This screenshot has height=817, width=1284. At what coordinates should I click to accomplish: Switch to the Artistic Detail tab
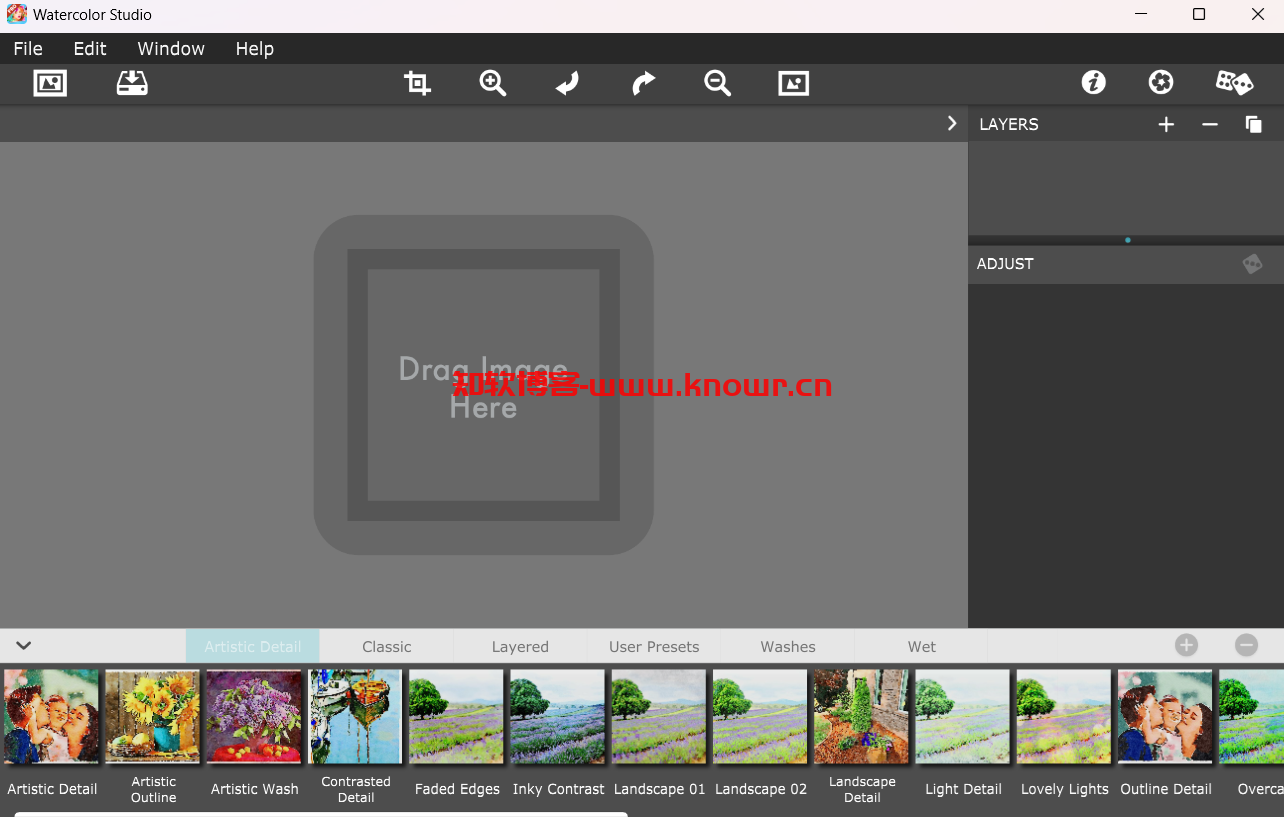coord(253,646)
